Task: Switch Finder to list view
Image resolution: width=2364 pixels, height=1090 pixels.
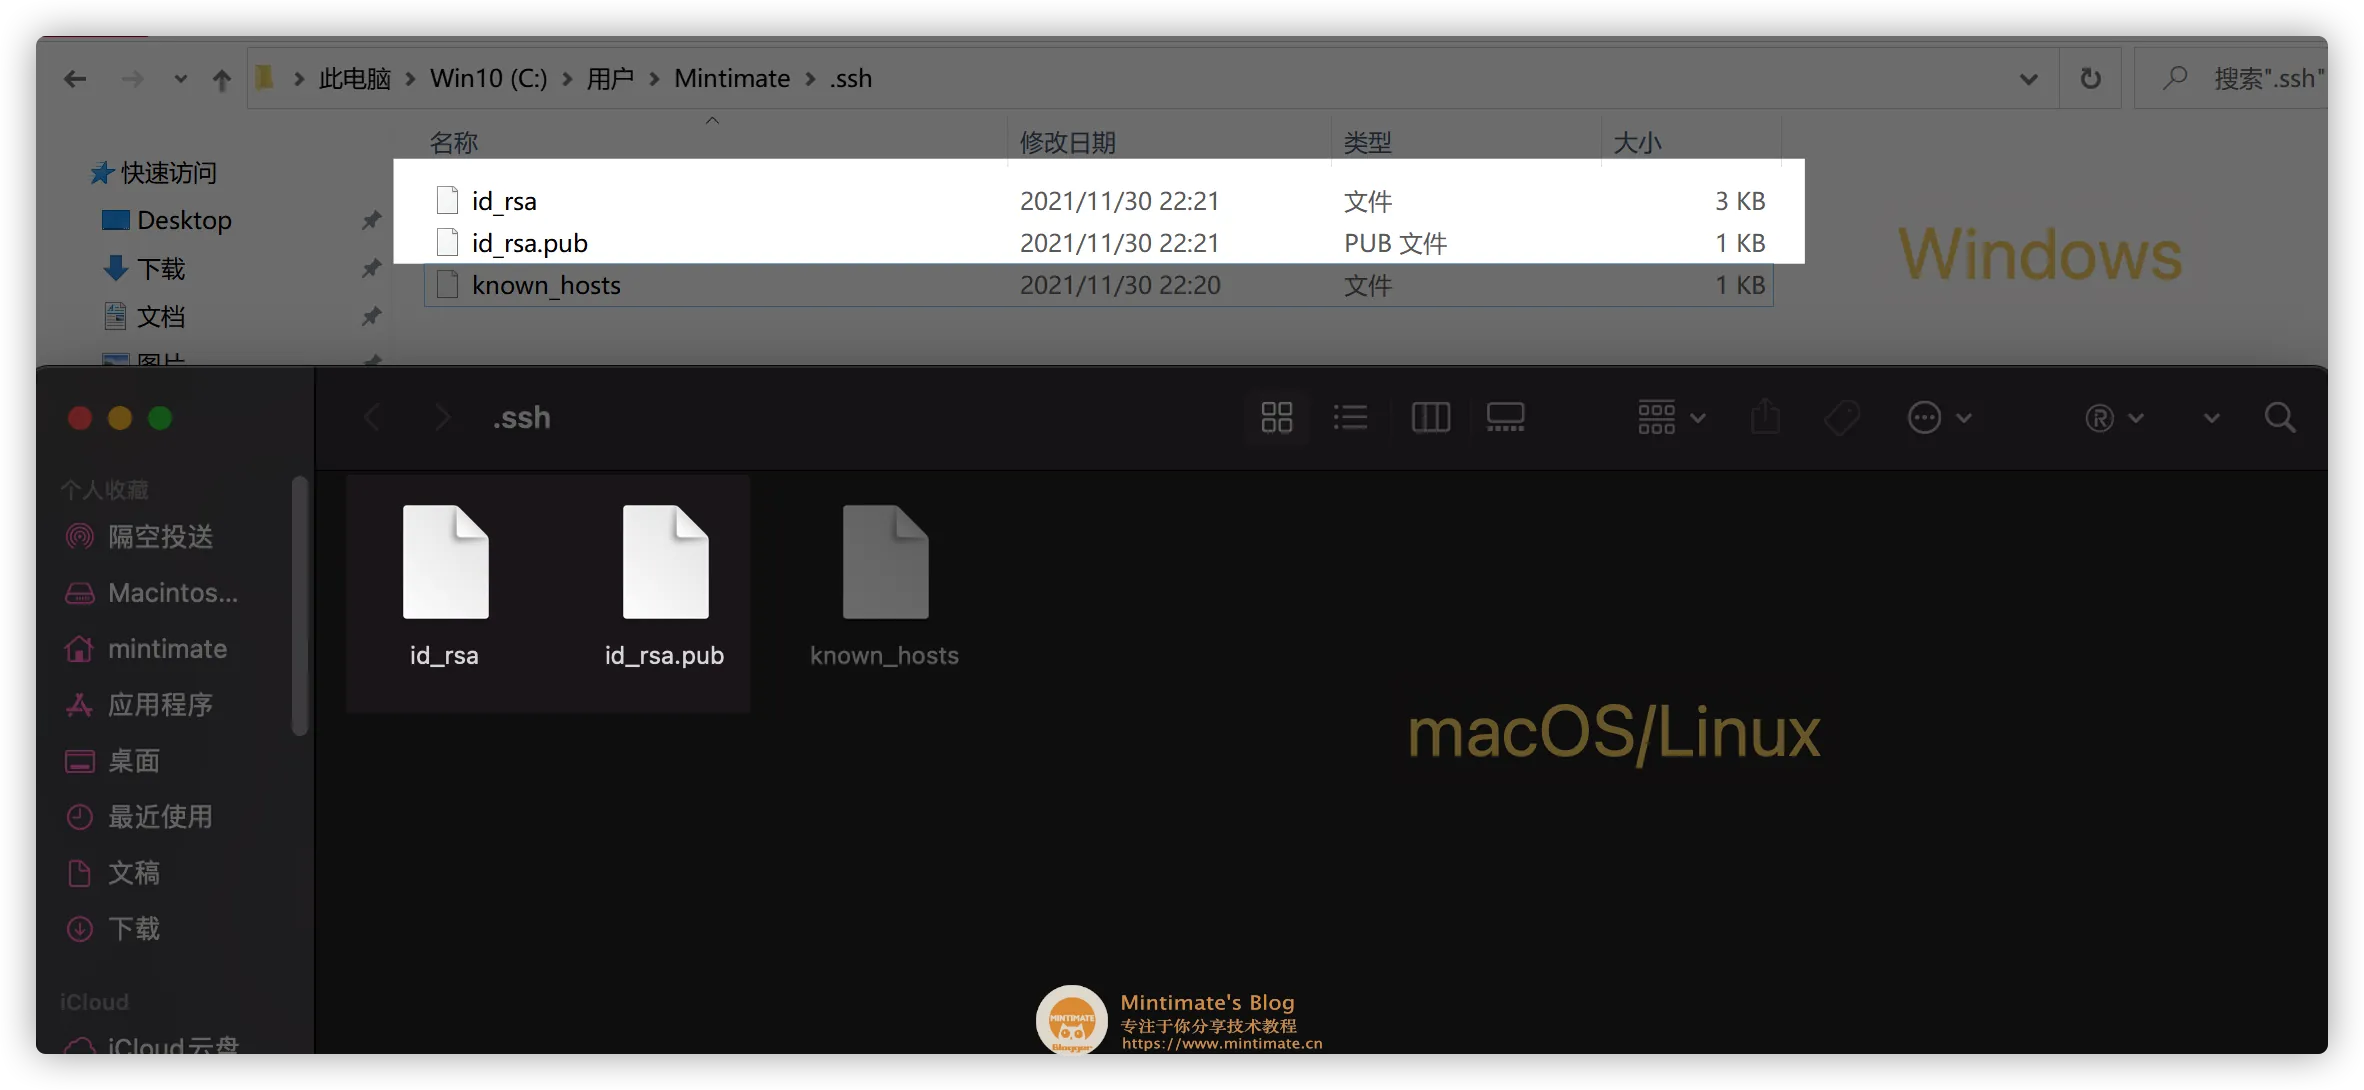Action: pyautogui.click(x=1350, y=417)
